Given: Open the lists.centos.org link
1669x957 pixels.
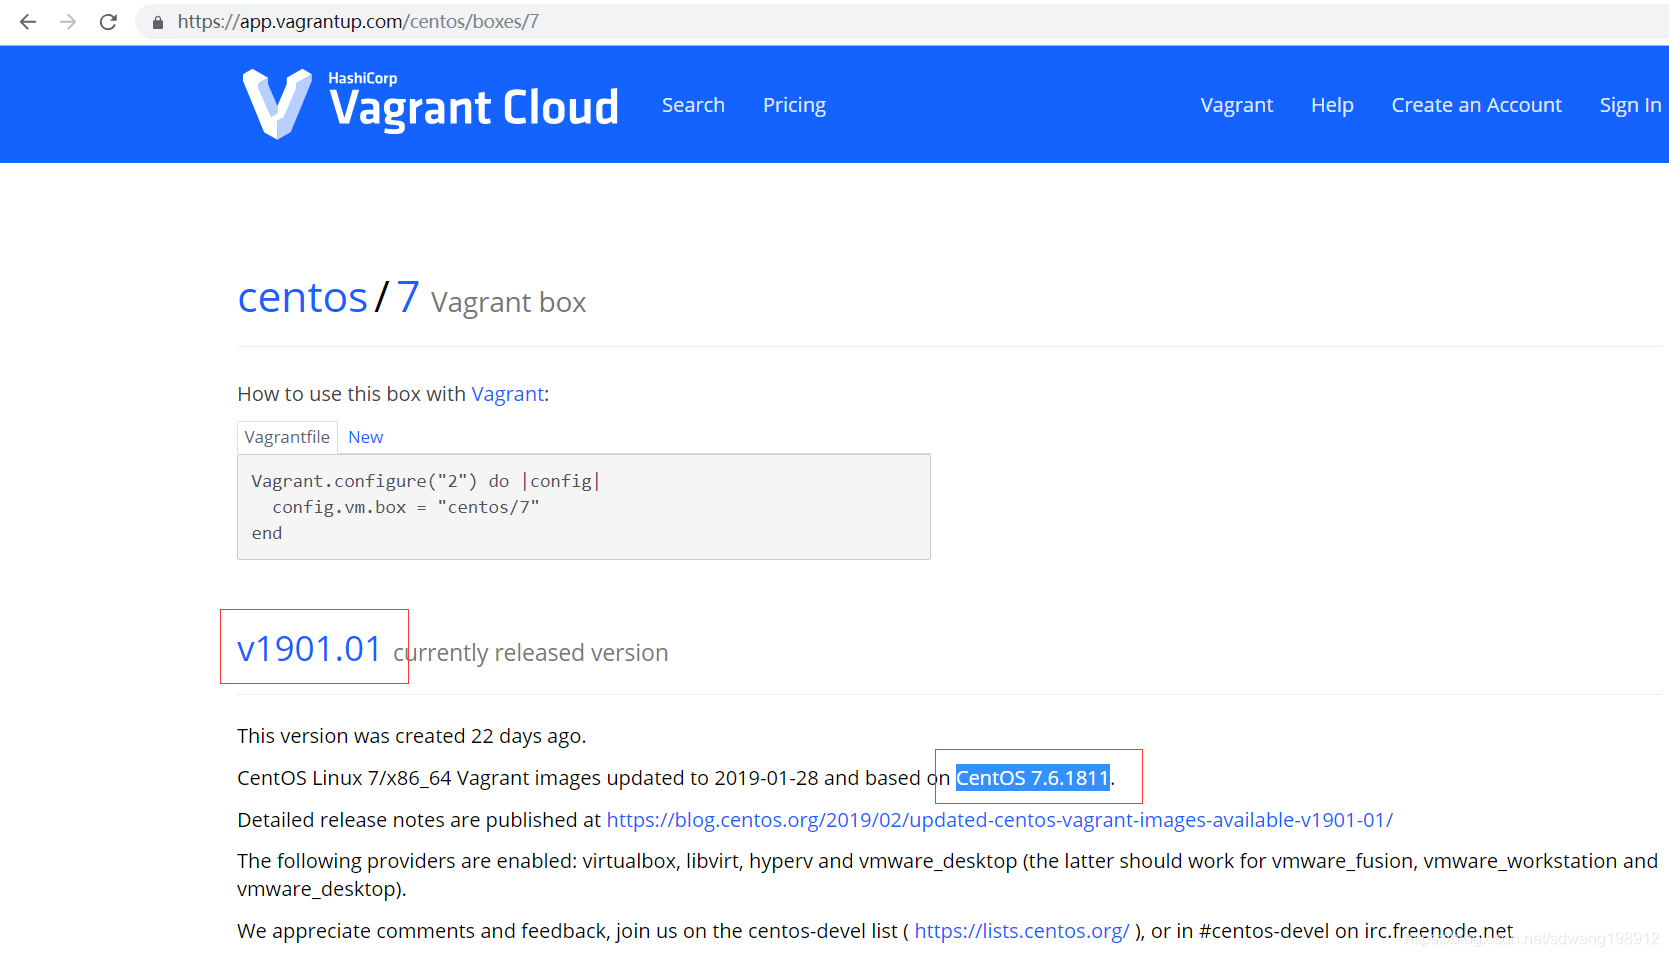Looking at the screenshot, I should [x=1022, y=931].
